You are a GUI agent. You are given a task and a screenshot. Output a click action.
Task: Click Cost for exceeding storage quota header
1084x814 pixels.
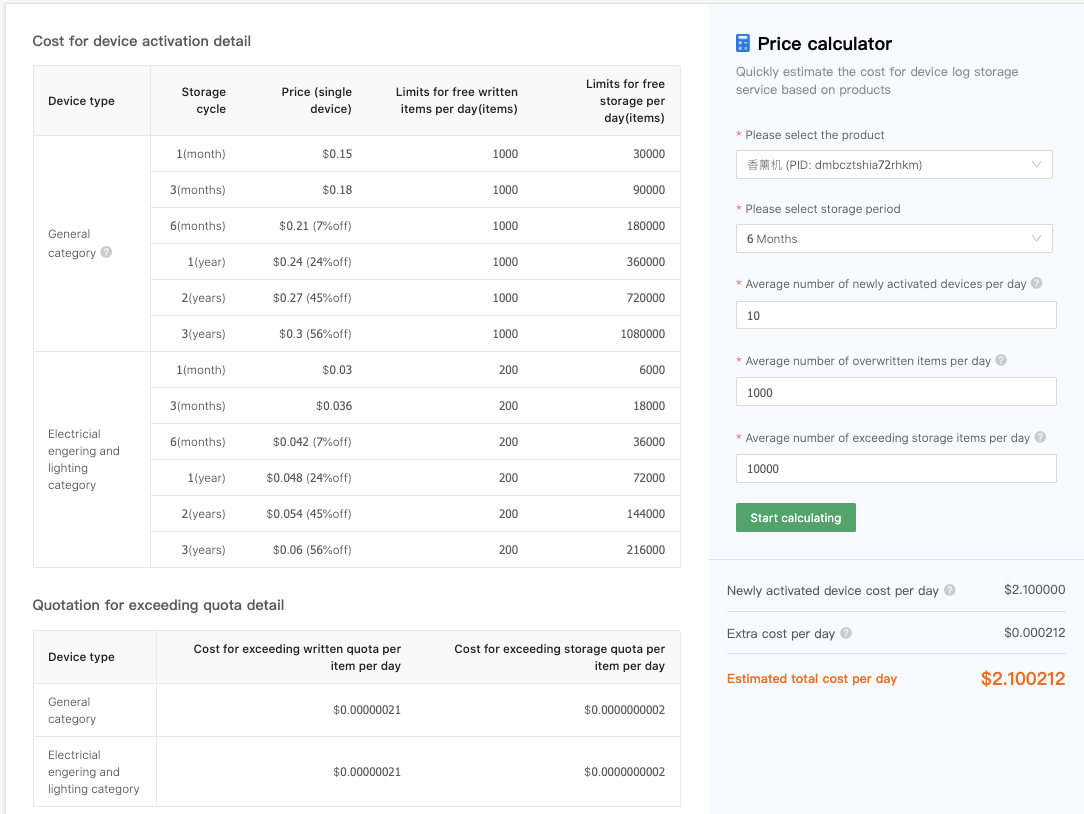(559, 657)
